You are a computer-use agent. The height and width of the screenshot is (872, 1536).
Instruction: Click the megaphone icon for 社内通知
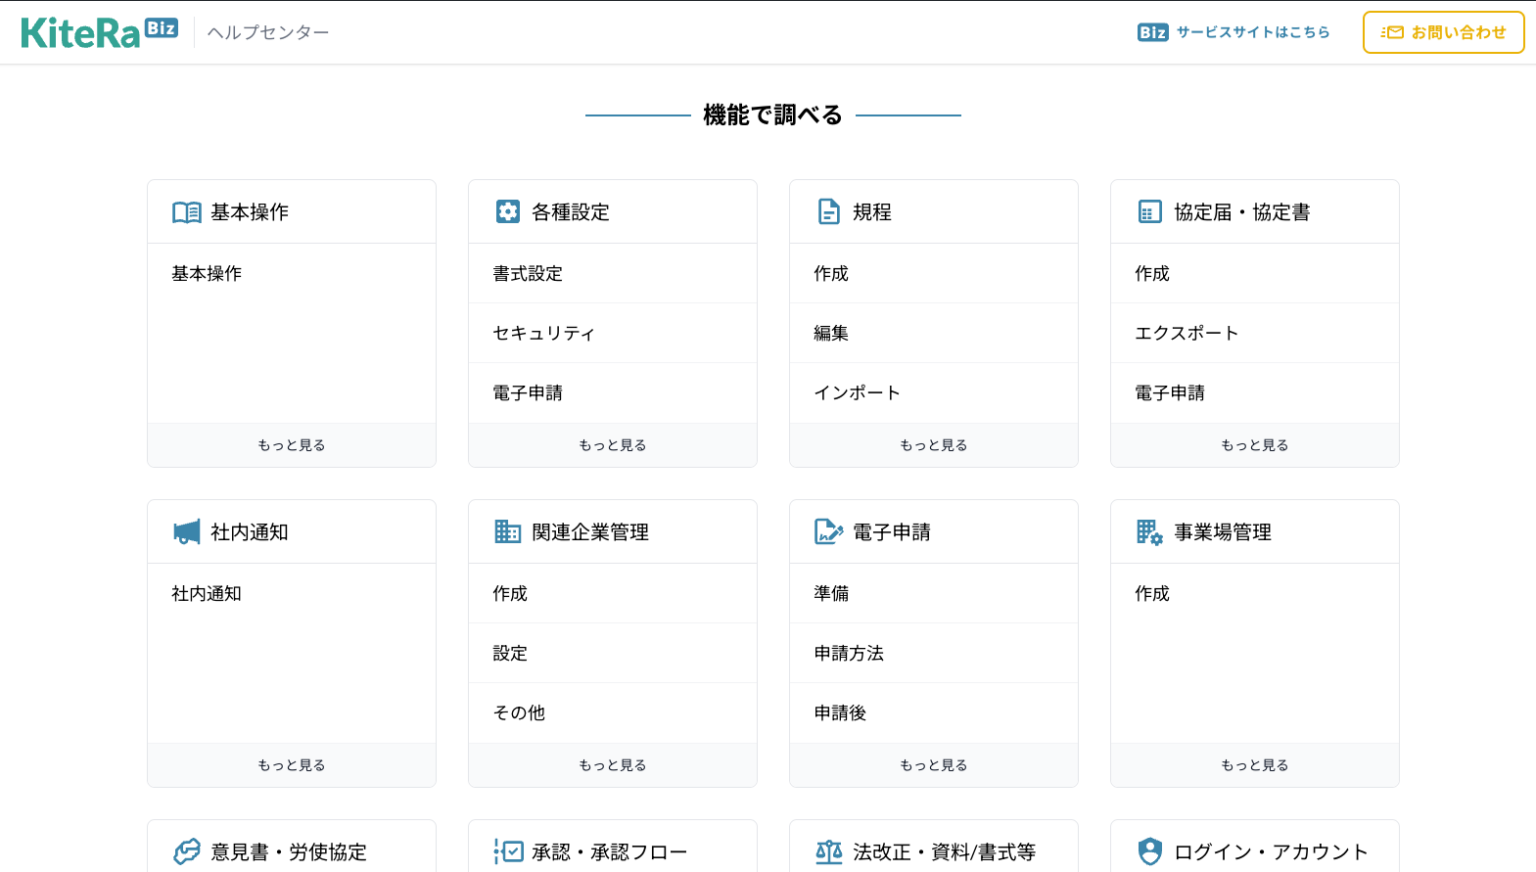point(186,532)
